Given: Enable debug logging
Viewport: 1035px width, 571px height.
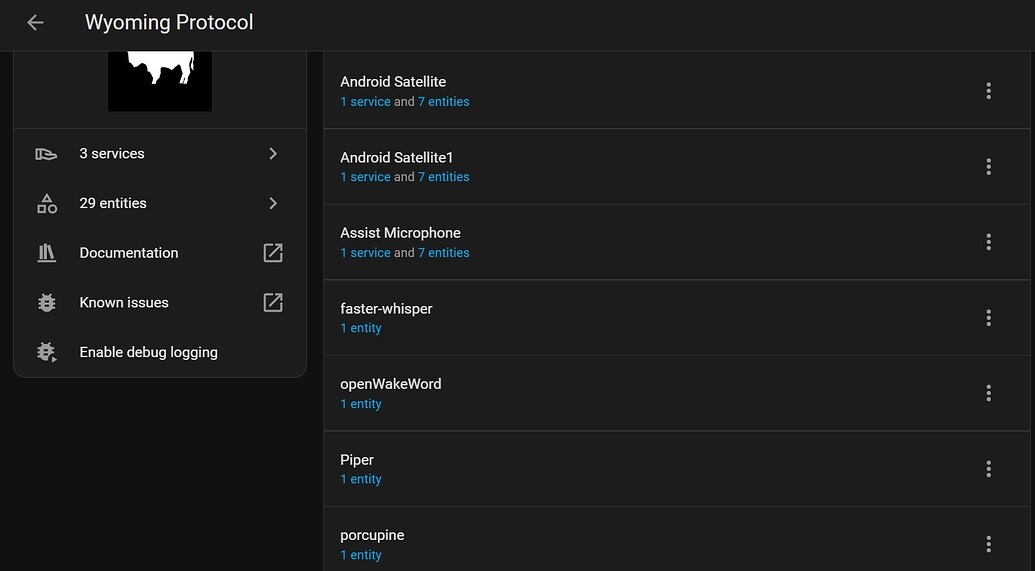Looking at the screenshot, I should (x=148, y=352).
